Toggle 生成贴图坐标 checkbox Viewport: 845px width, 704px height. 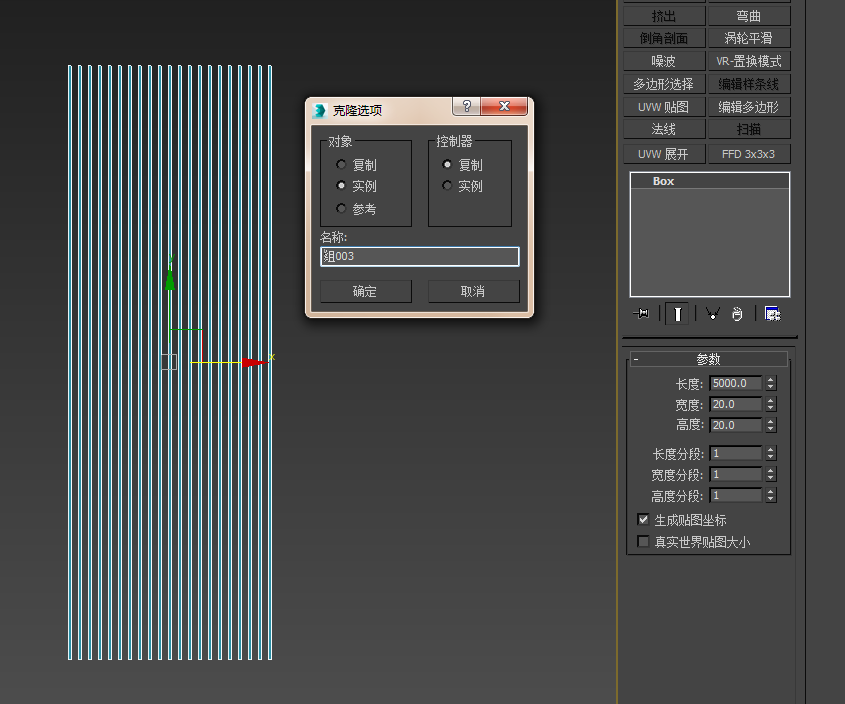click(x=643, y=520)
